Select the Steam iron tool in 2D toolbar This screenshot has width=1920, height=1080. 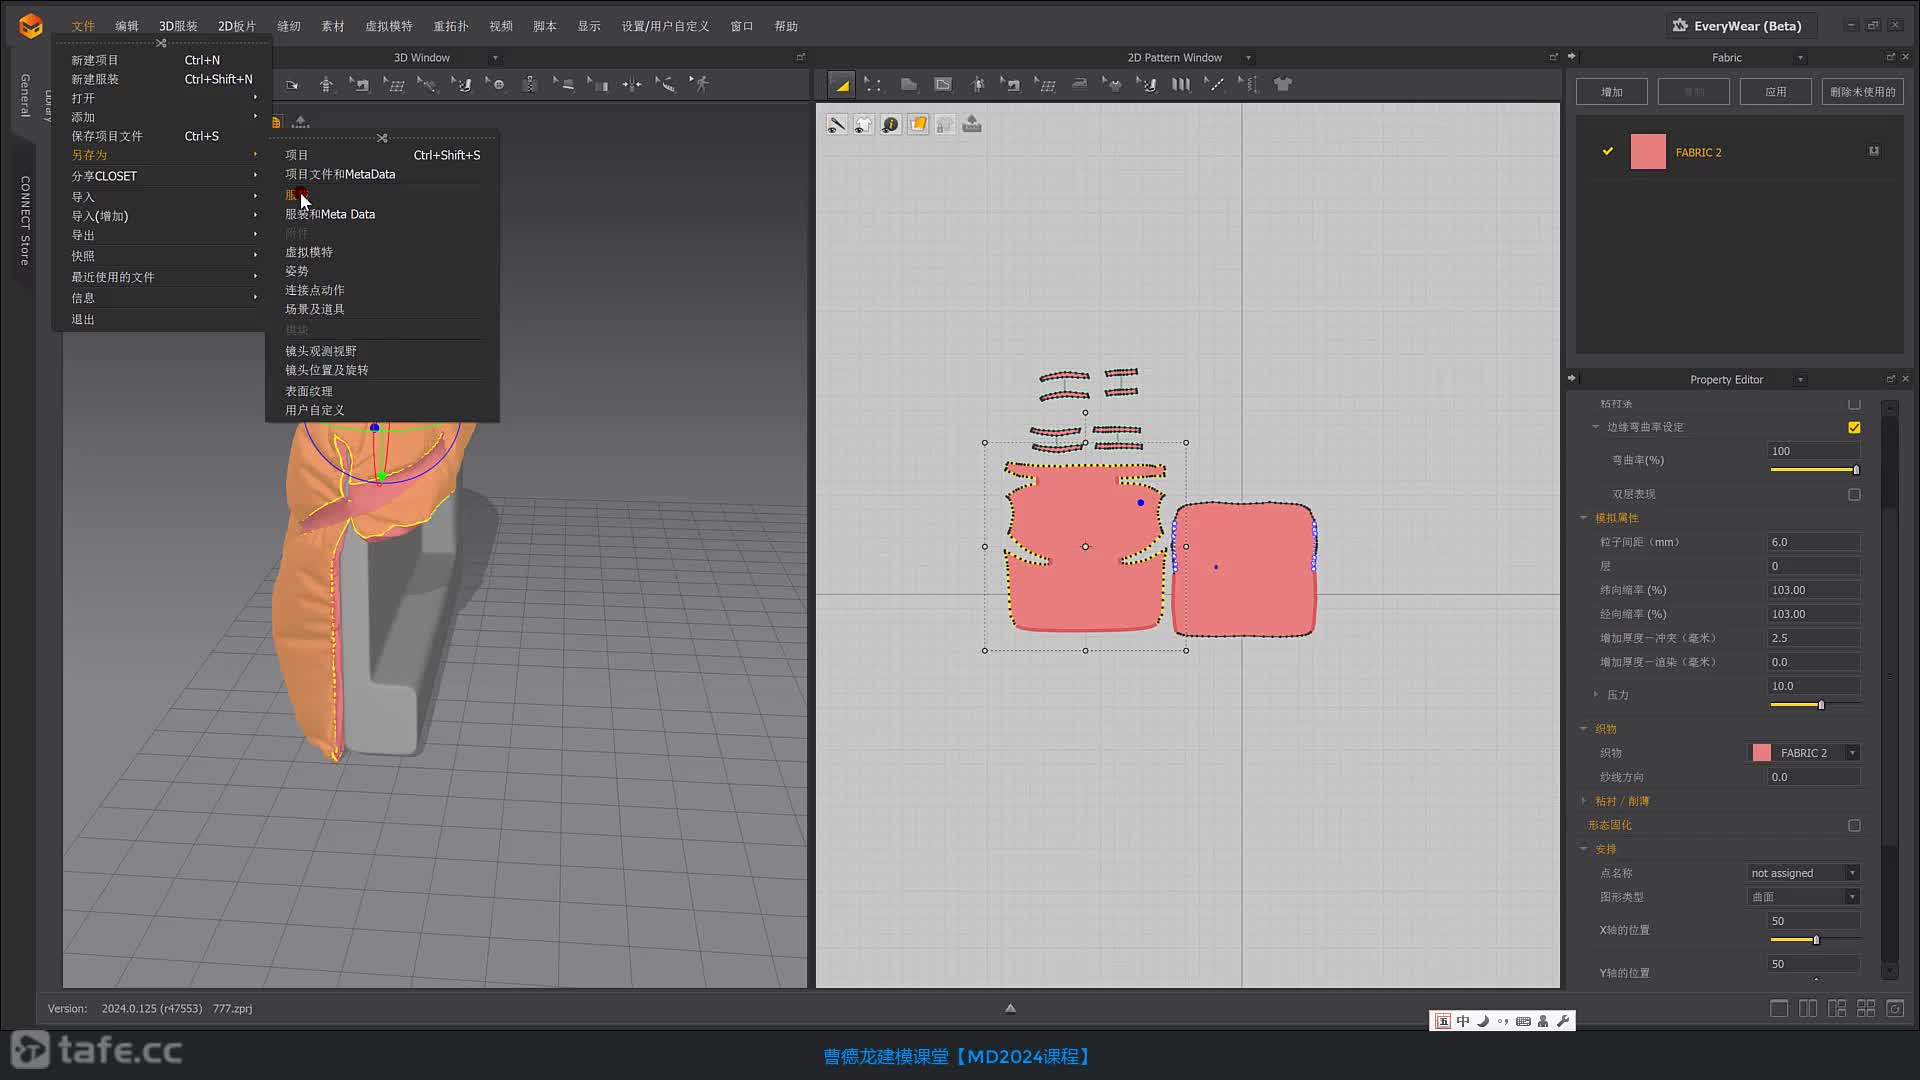tap(1079, 85)
